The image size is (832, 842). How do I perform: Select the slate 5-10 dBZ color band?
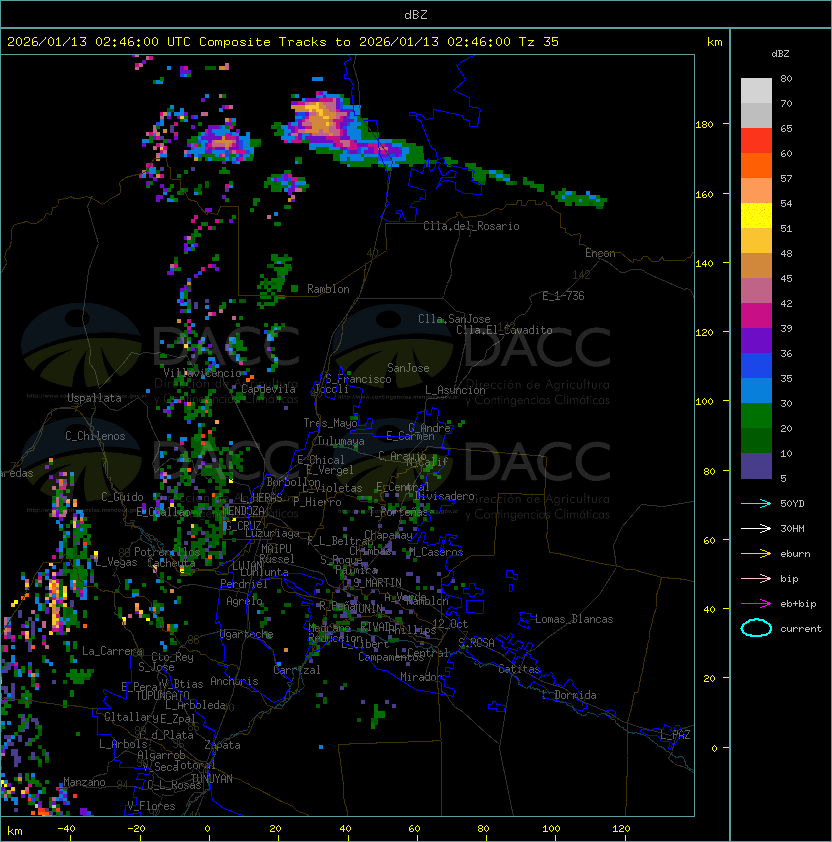[756, 466]
